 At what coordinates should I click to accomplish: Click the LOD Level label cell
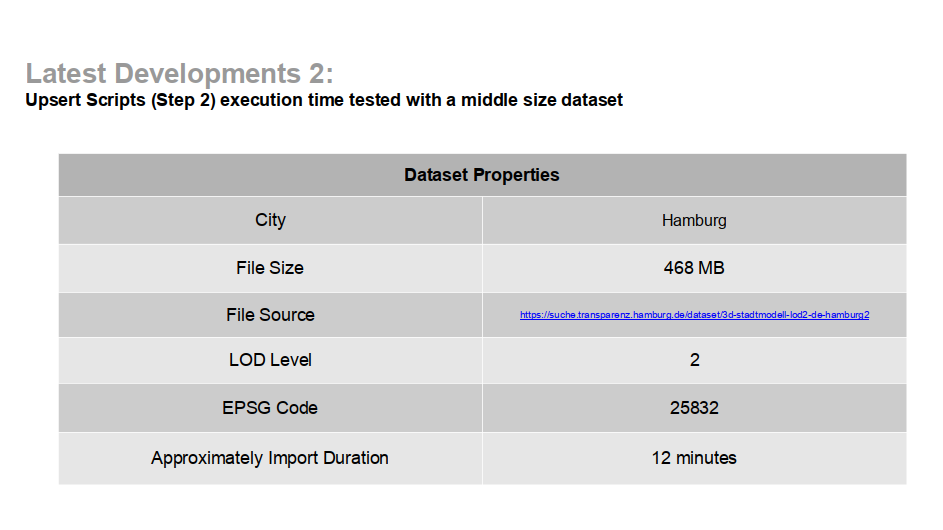tap(270, 360)
